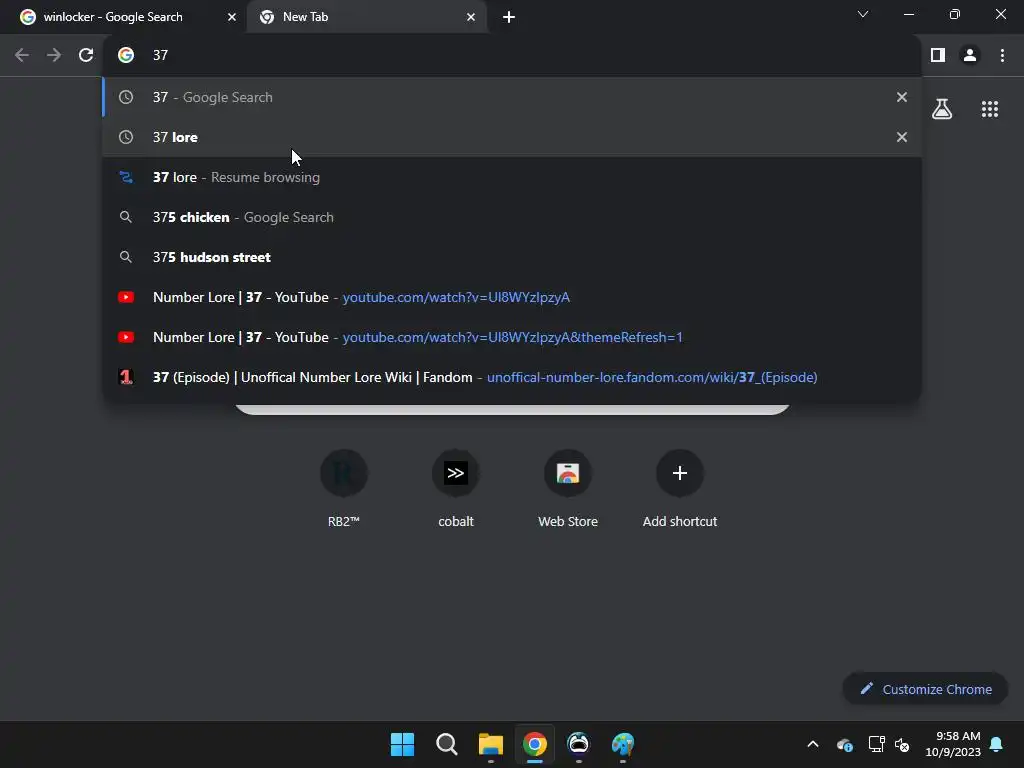Open a new tab with the plus button

tap(509, 17)
